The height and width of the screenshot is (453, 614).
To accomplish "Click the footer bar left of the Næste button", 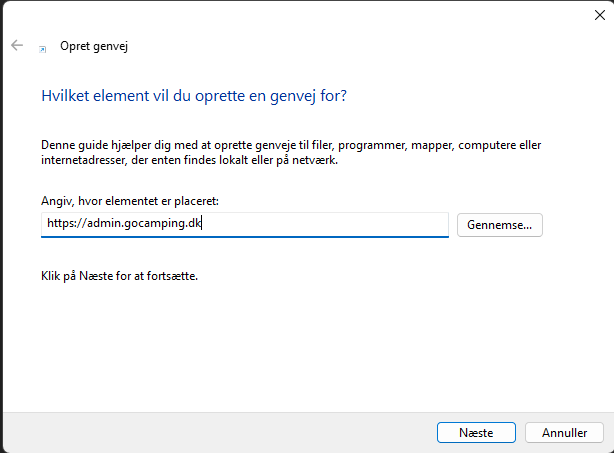I will coord(220,432).
